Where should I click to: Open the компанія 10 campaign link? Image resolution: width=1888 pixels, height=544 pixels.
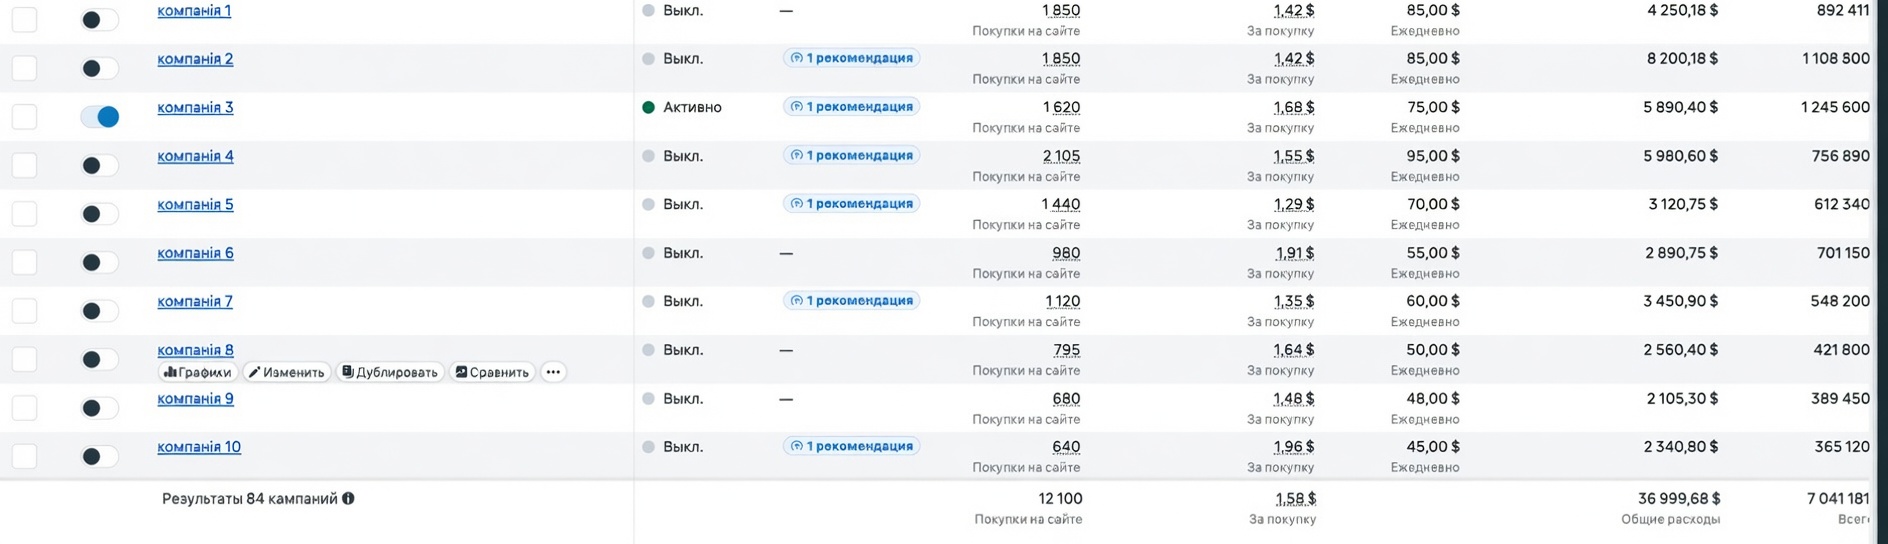pyautogui.click(x=199, y=447)
